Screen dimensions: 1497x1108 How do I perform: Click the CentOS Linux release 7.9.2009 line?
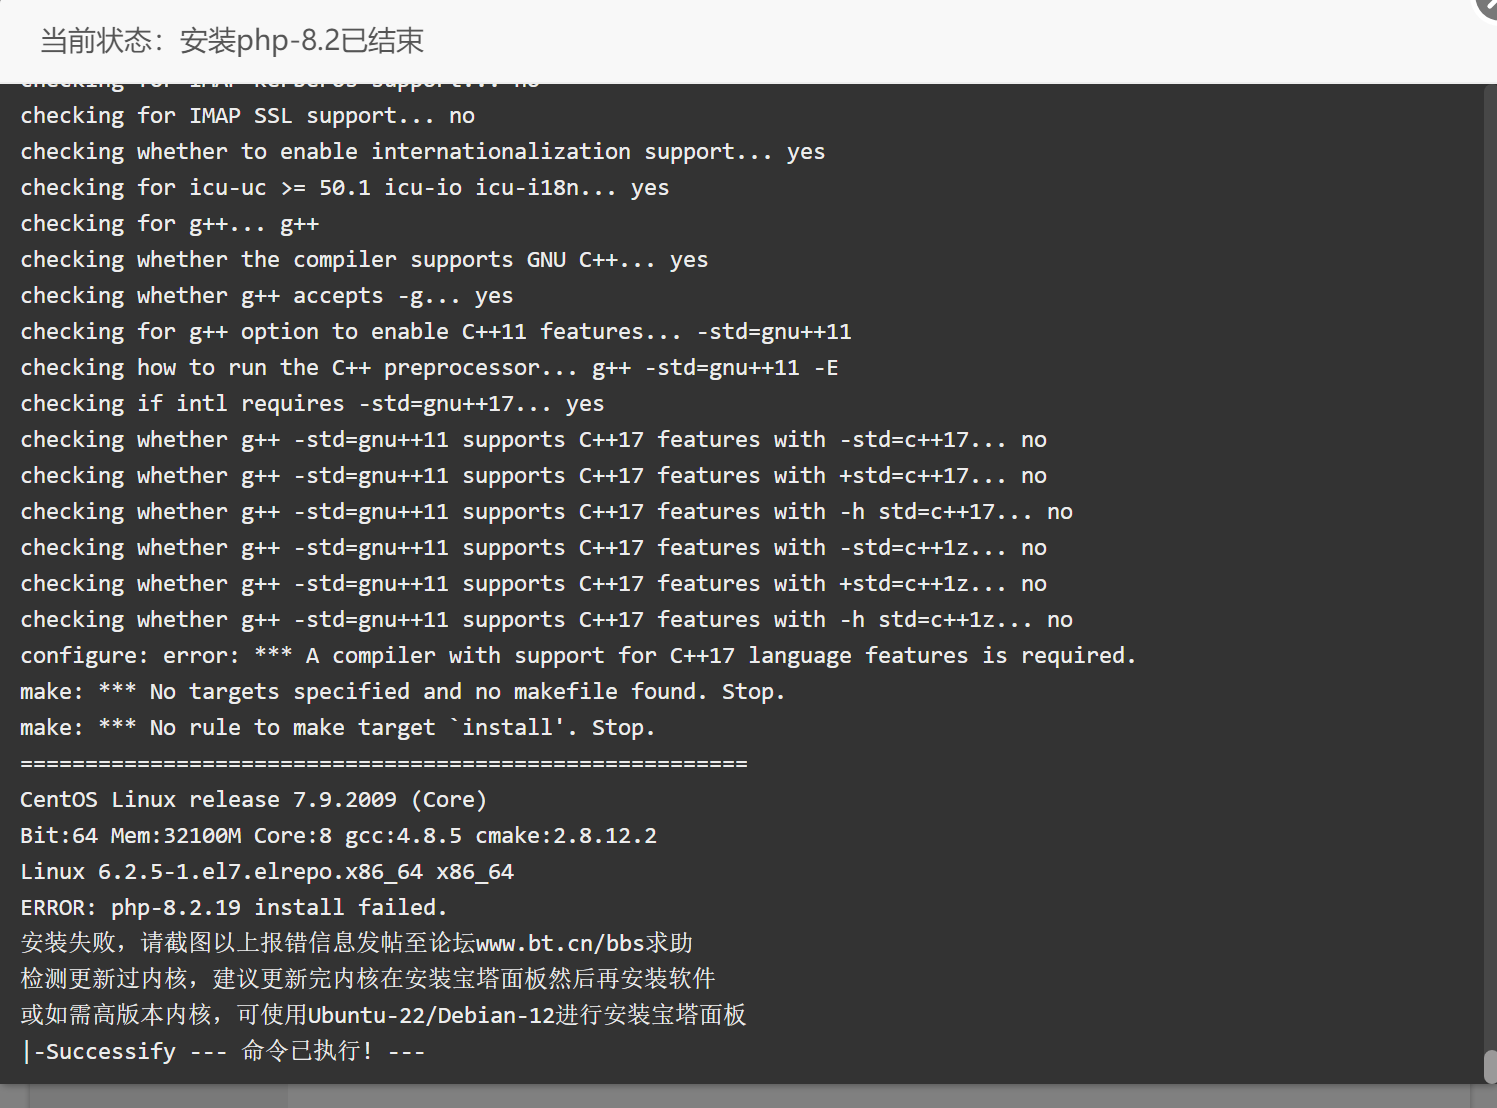(253, 800)
